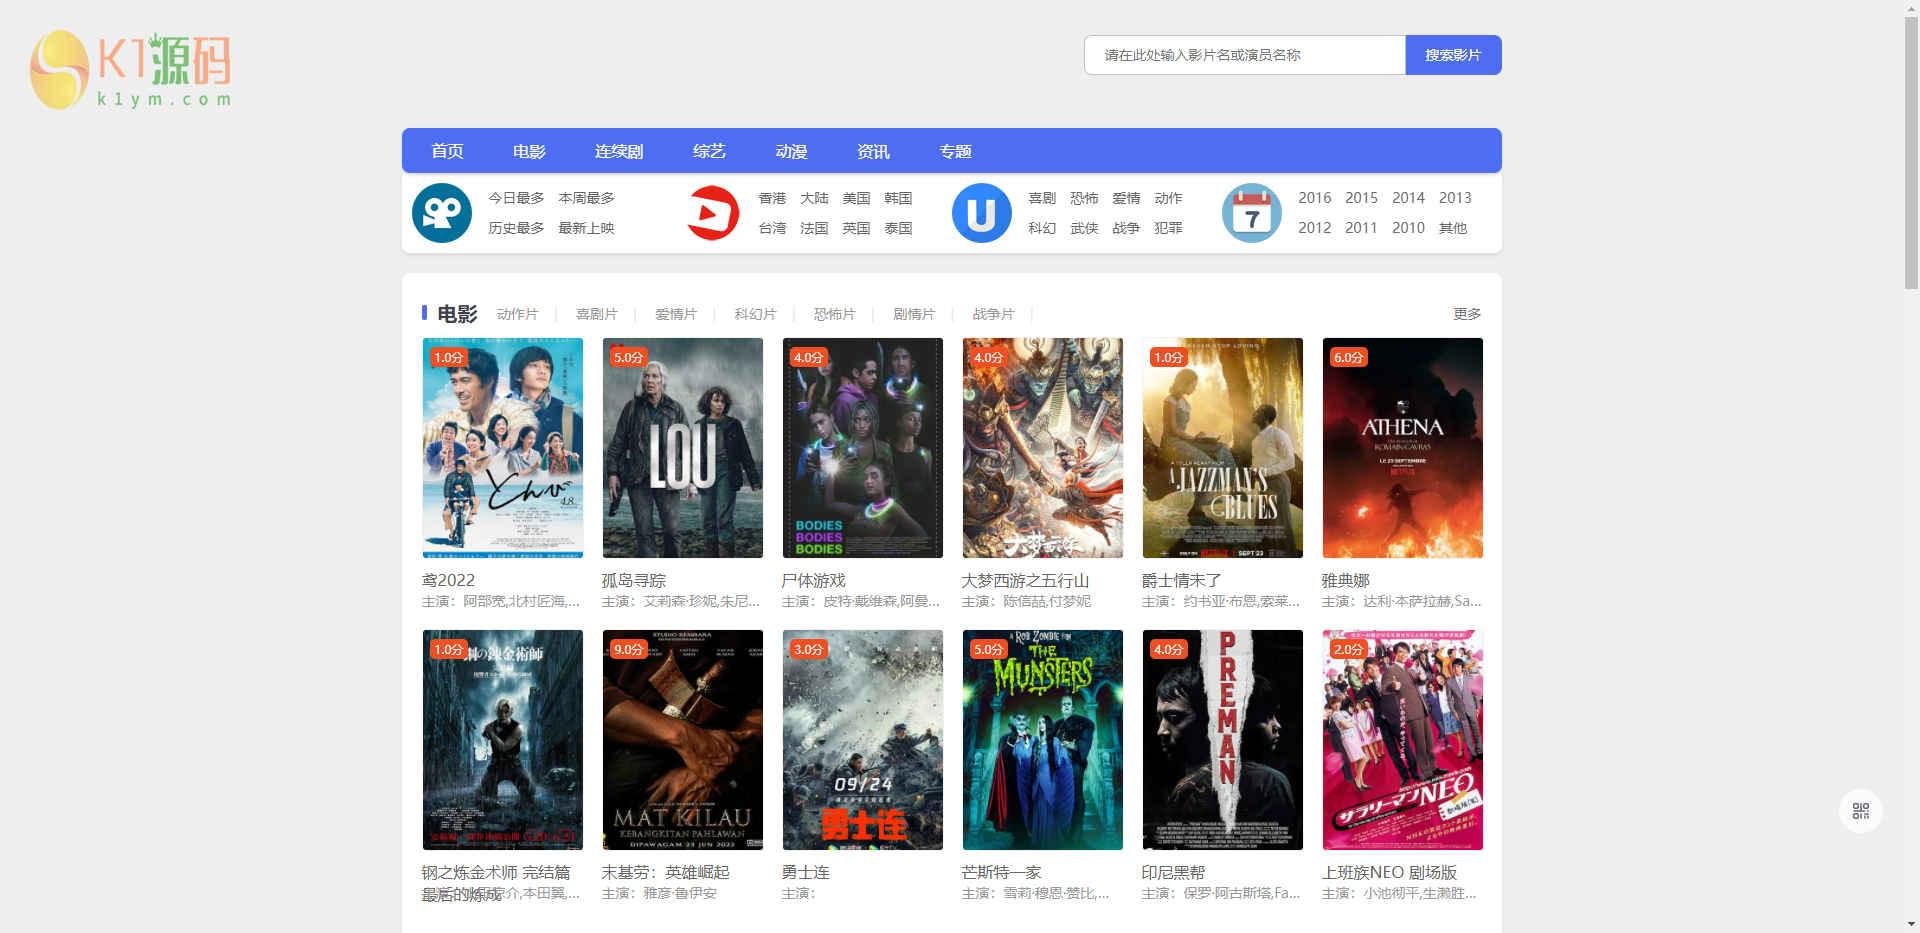Filter by 科幻片 category link
The image size is (1920, 933).
point(755,314)
